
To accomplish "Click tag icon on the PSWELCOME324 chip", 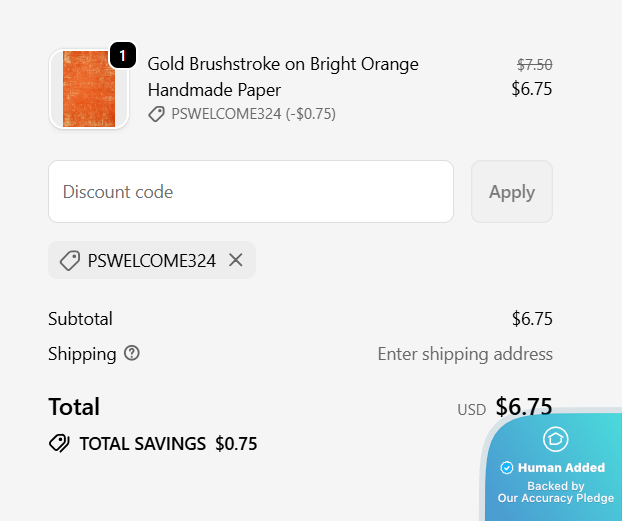I will tap(70, 261).
